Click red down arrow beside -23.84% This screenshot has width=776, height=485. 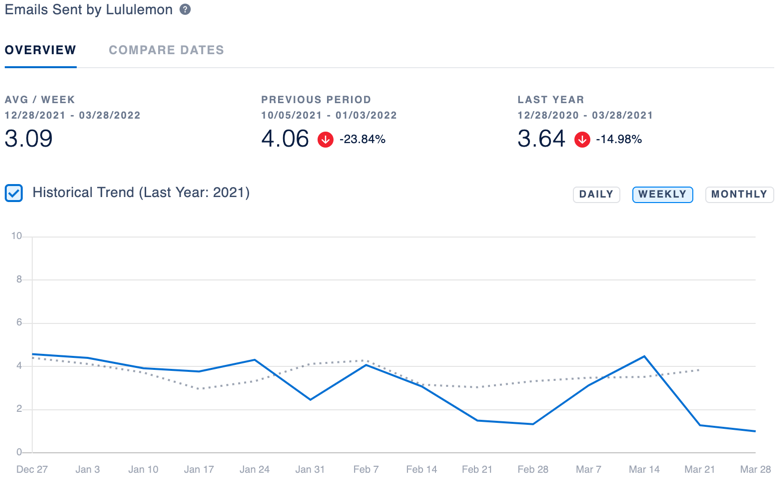(x=325, y=140)
